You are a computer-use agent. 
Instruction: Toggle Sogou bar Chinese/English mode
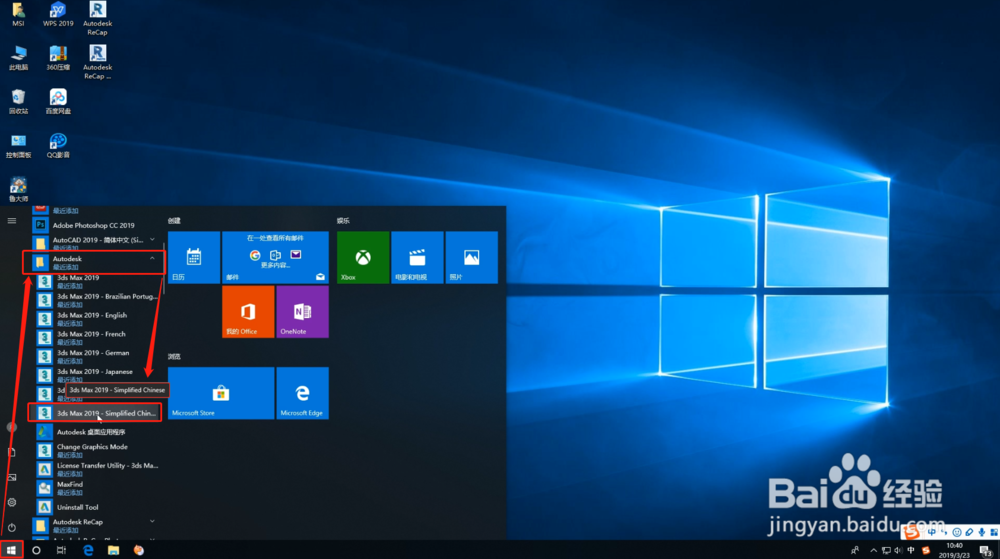[x=932, y=532]
